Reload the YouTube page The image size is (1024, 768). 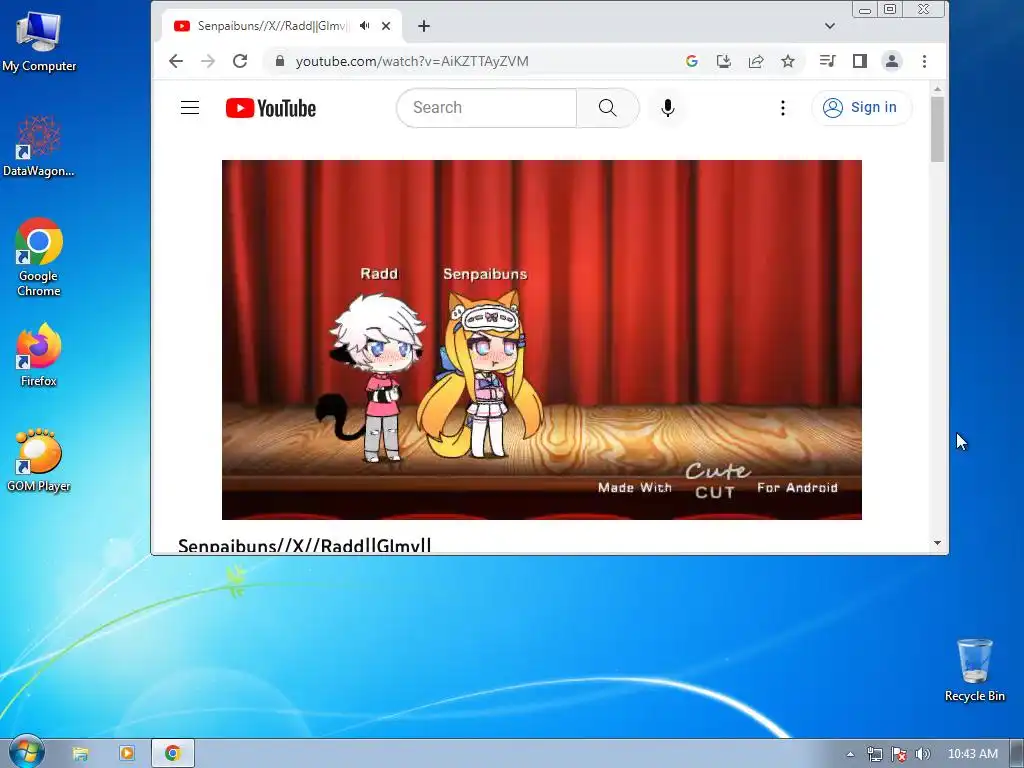(x=240, y=61)
